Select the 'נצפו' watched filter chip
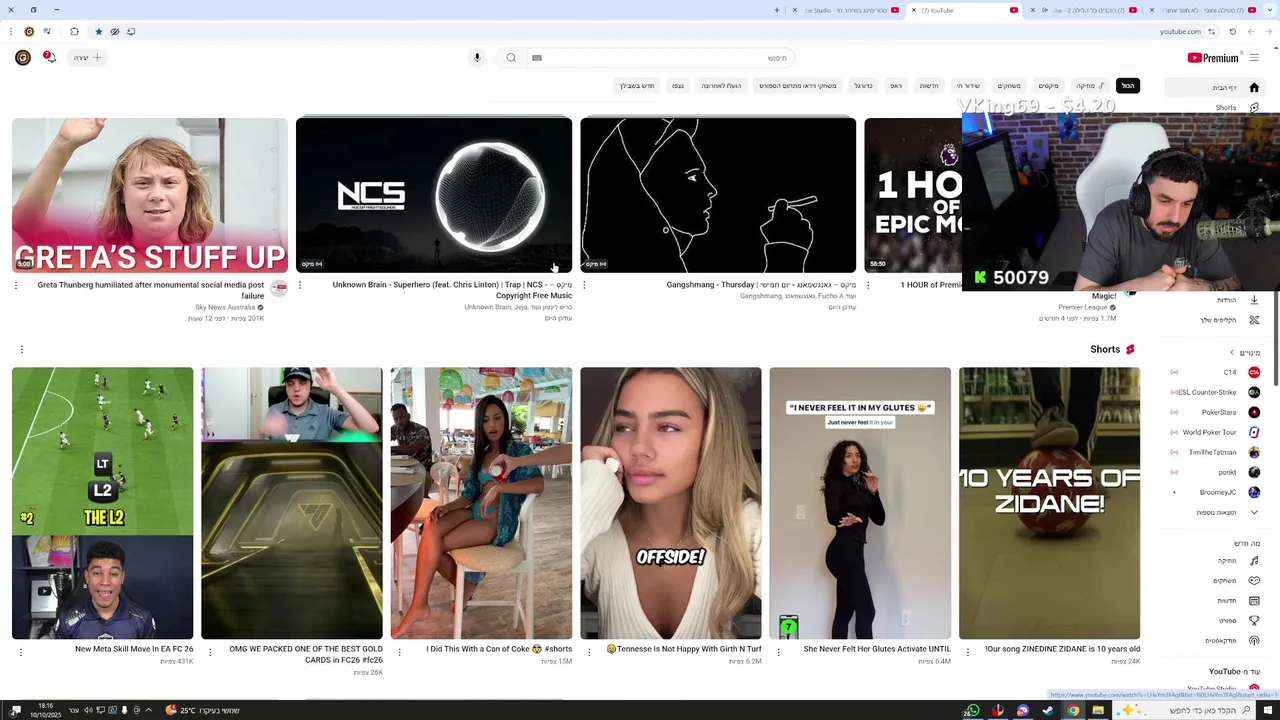1280x720 pixels. 678,86
